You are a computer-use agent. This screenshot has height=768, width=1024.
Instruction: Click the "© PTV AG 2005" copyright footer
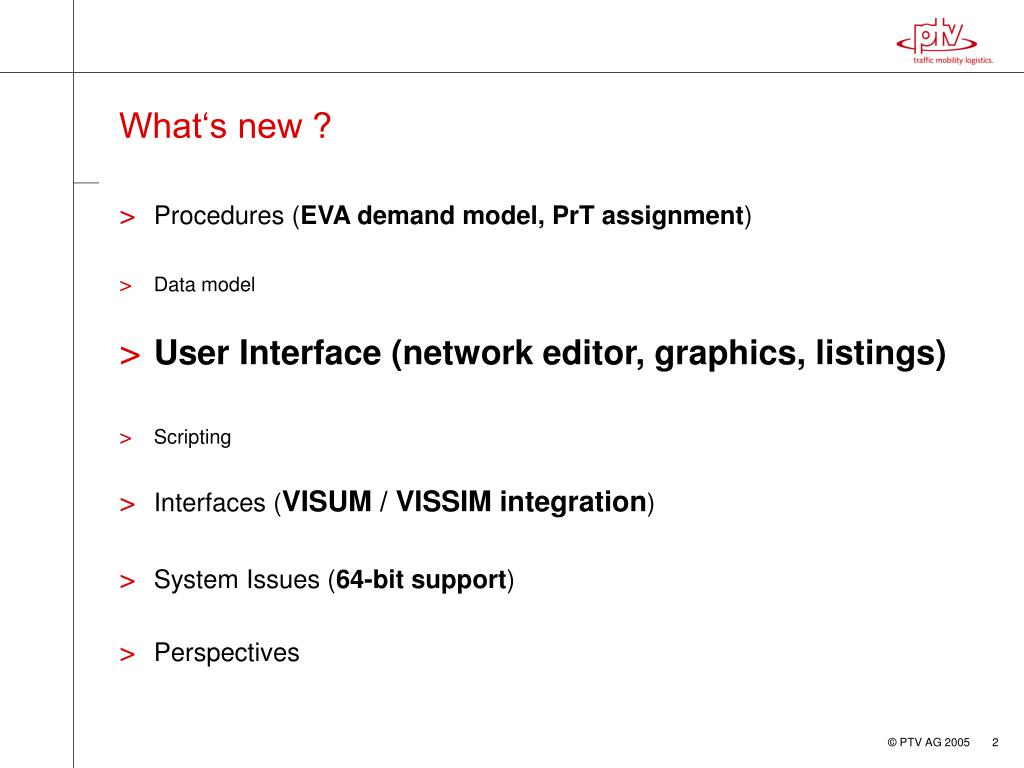929,743
